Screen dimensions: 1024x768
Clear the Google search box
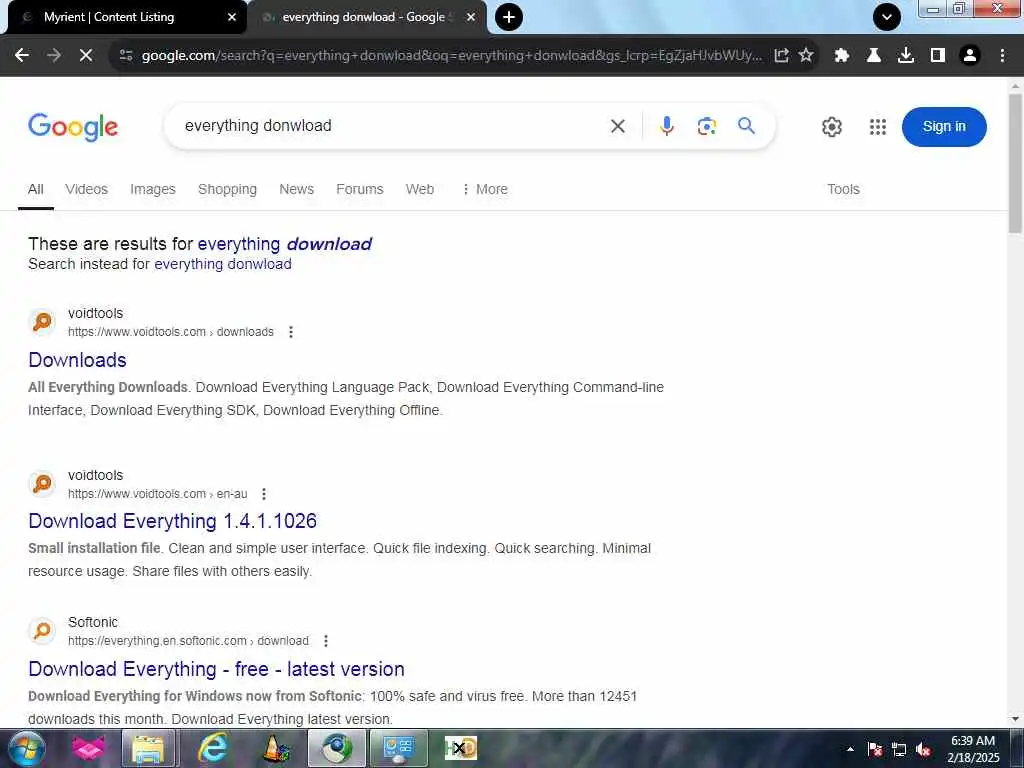pos(618,126)
